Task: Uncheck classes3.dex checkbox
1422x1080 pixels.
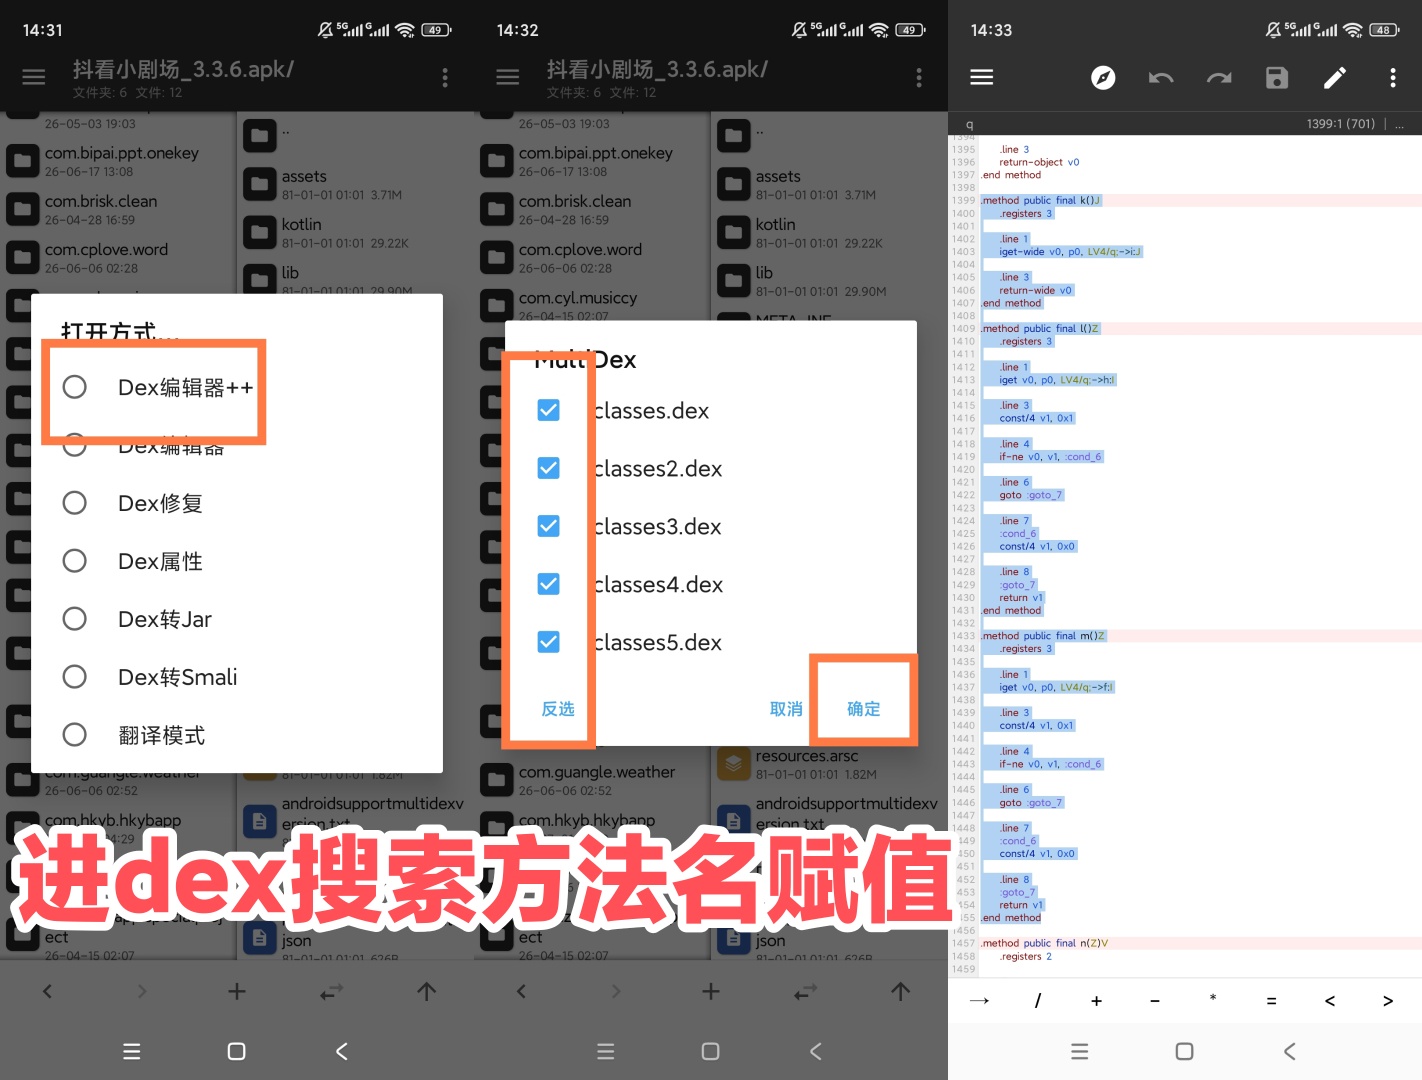Action: [549, 526]
